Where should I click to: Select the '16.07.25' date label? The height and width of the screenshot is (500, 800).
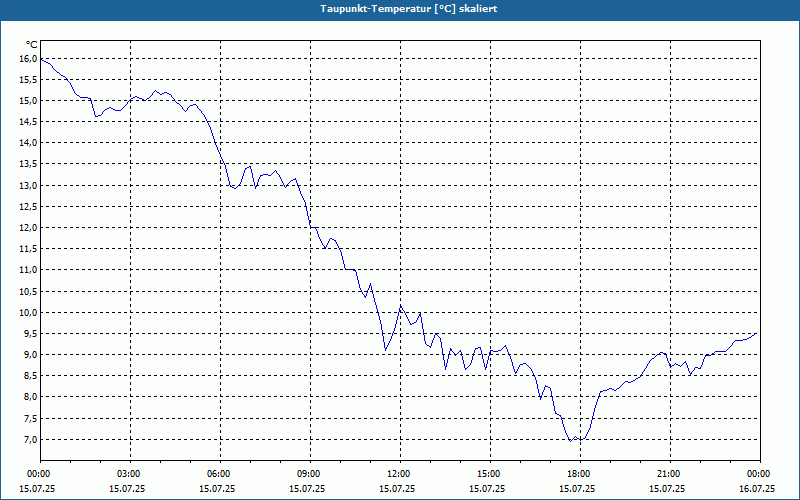click(x=757, y=489)
